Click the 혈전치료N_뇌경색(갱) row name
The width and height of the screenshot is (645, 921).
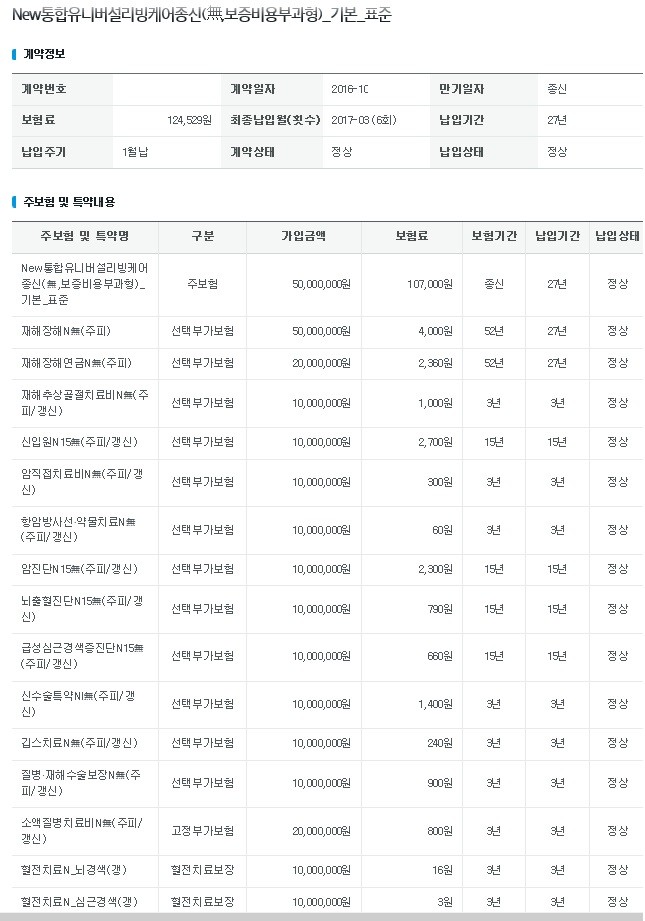(x=74, y=870)
